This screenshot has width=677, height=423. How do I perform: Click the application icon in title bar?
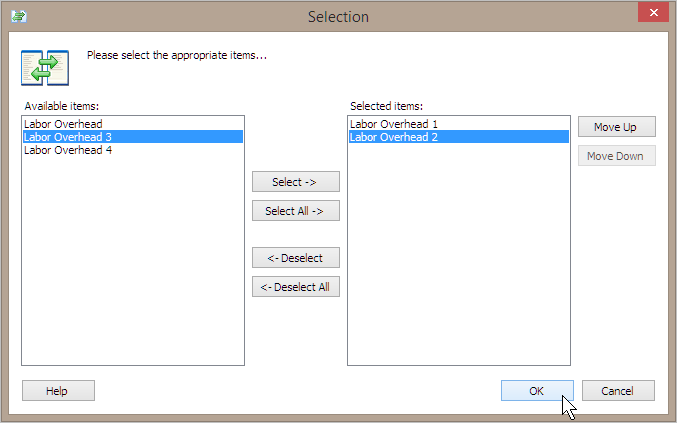[17, 16]
